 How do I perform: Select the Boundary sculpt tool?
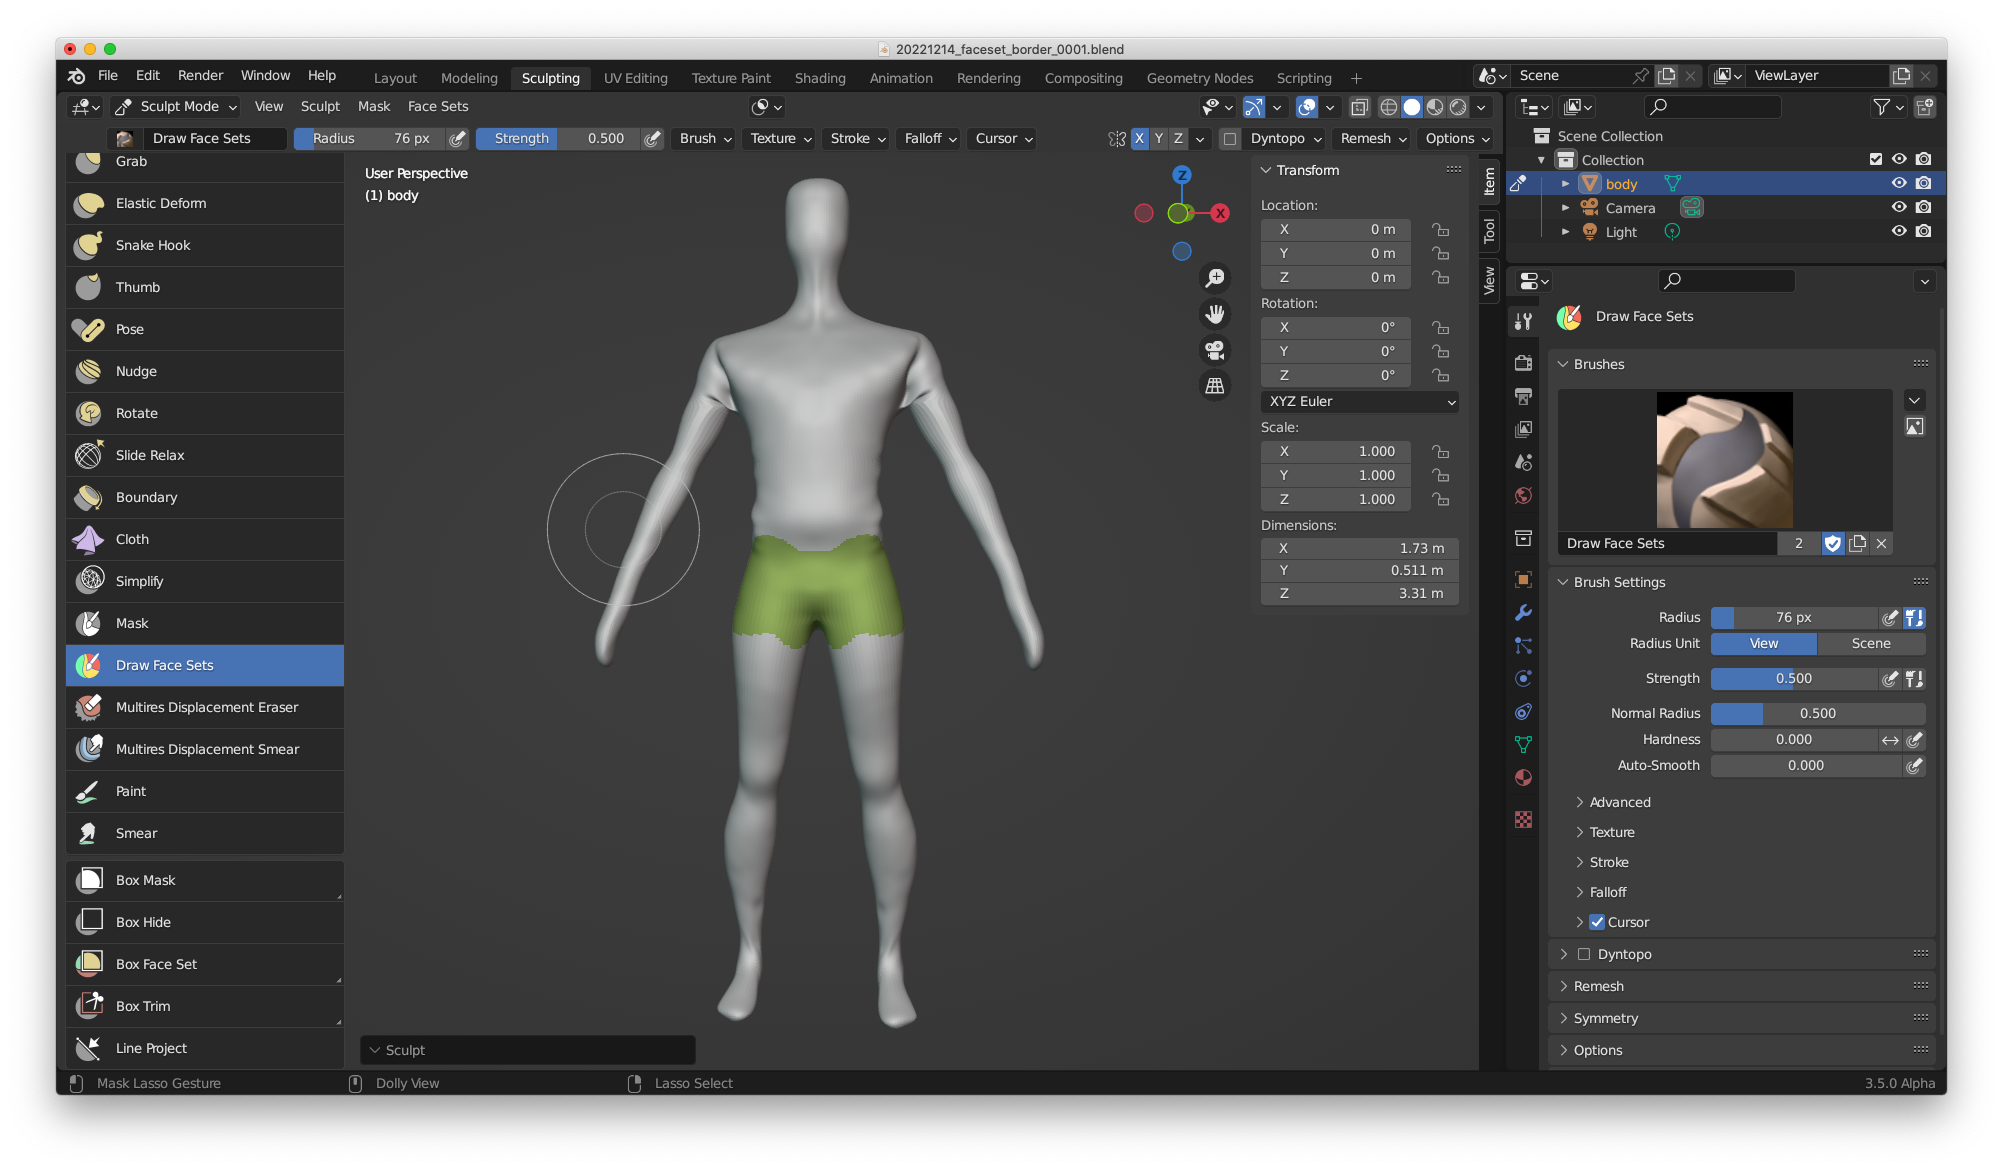coord(146,497)
